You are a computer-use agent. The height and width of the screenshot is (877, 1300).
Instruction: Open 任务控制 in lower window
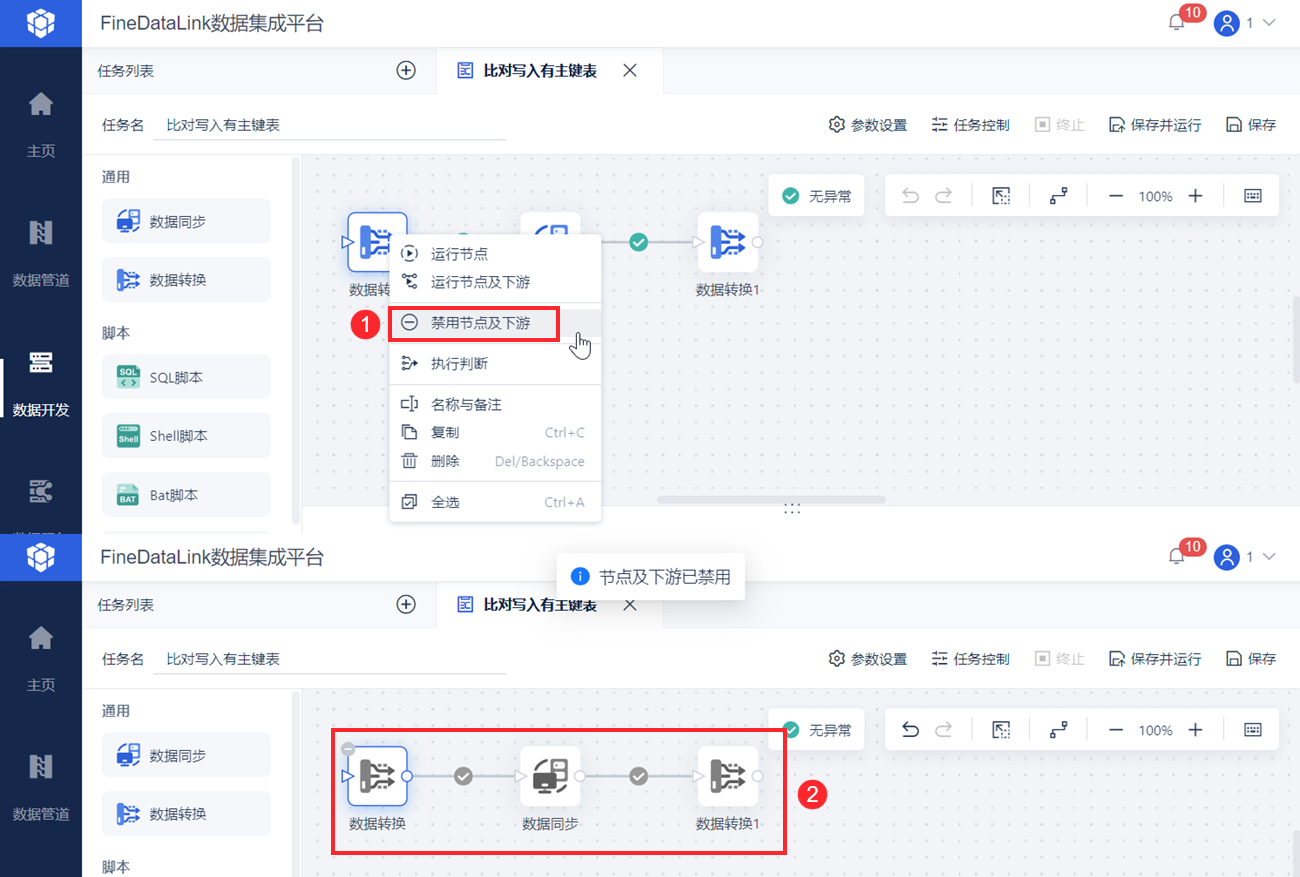click(970, 659)
